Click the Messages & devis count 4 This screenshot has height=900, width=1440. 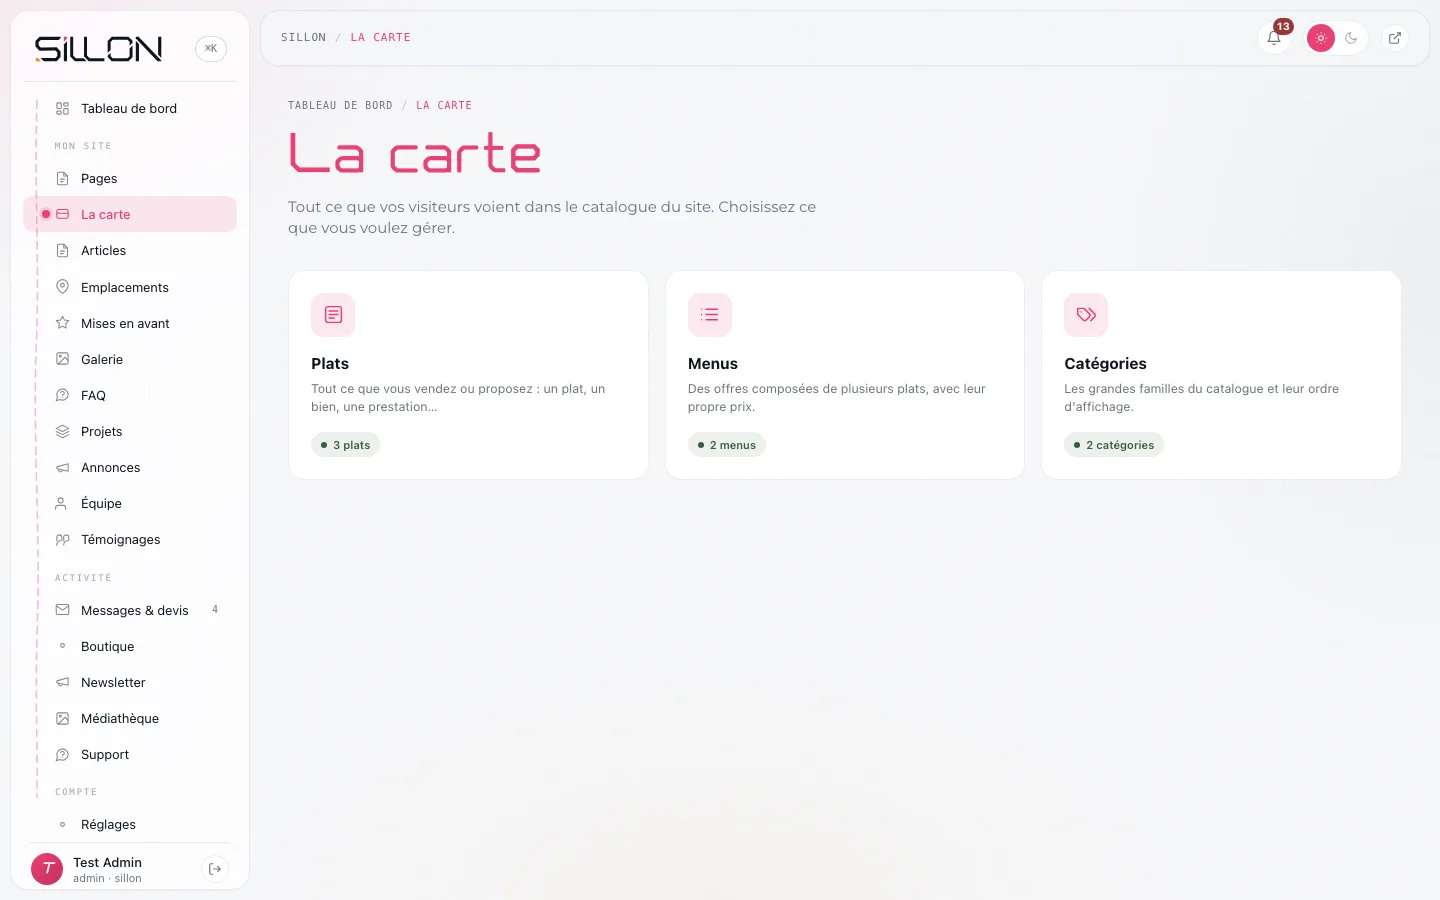[215, 610]
